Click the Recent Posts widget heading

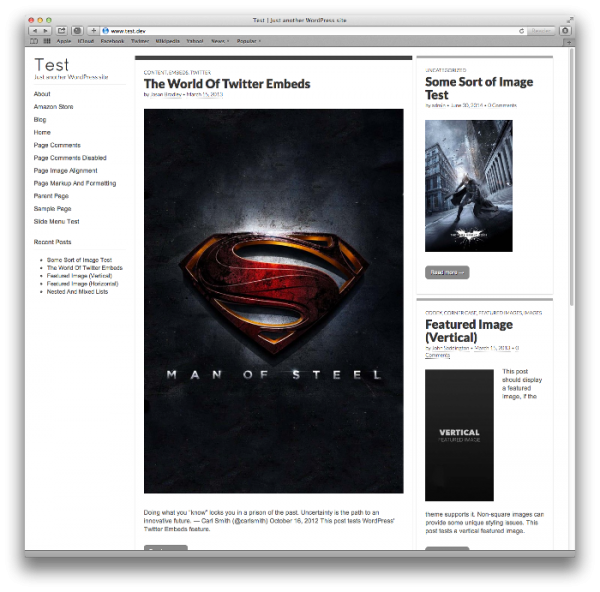(52, 242)
